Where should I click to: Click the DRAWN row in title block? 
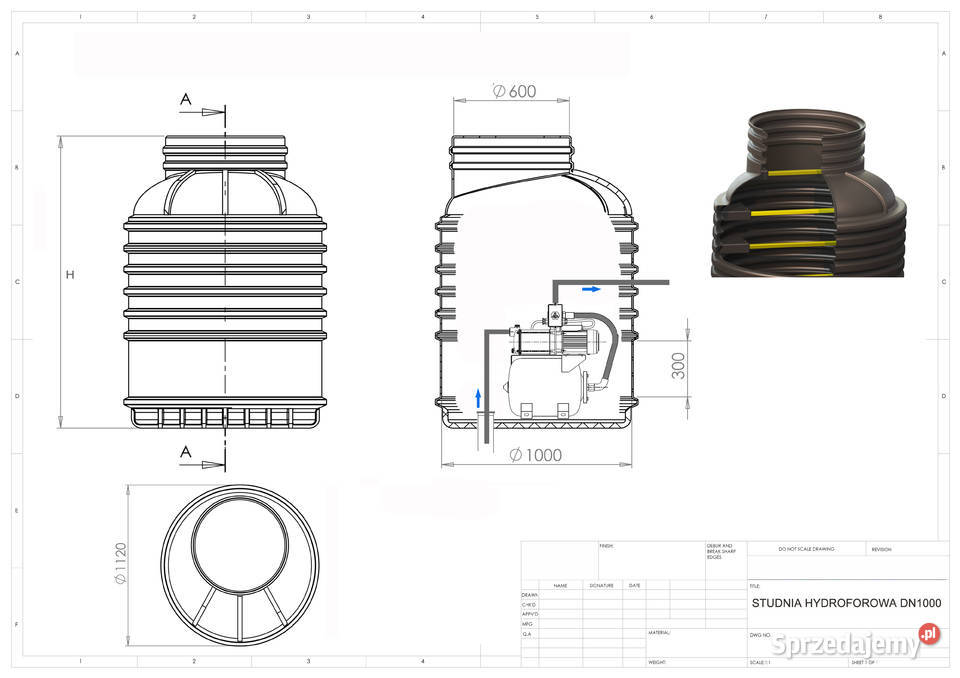click(530, 595)
